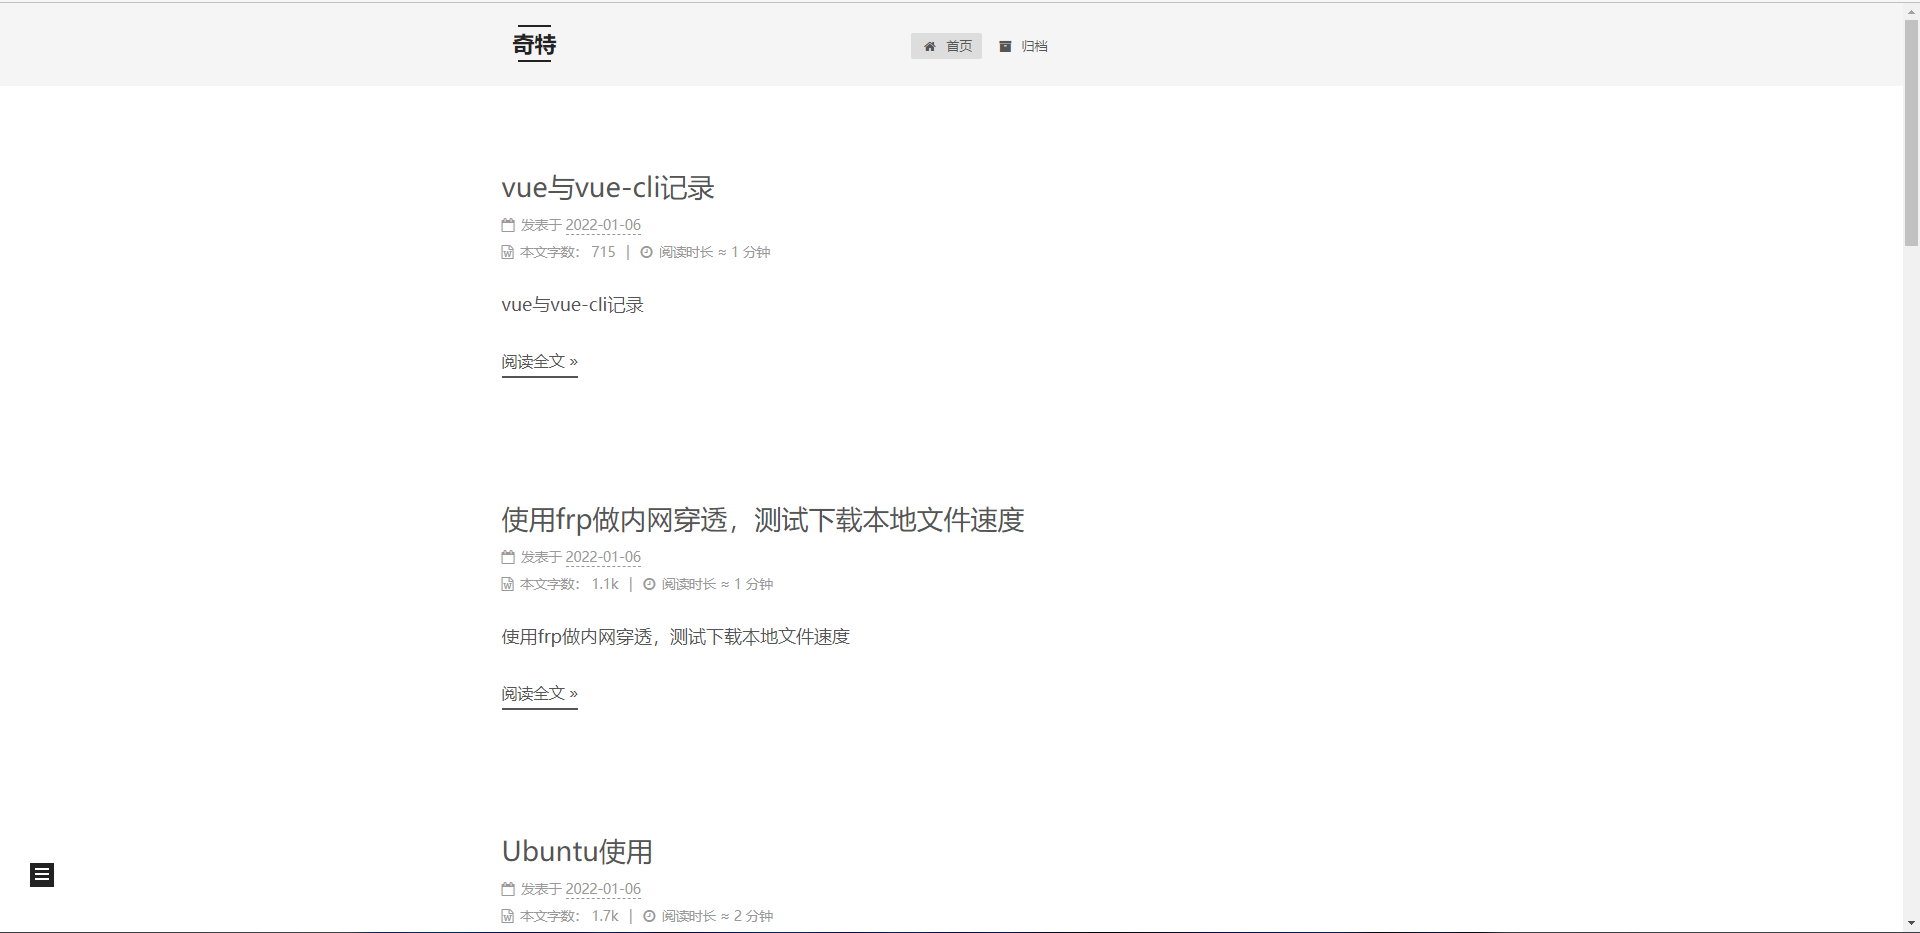Click the 奇特 site title logo
This screenshot has height=933, width=1920.
tap(534, 44)
